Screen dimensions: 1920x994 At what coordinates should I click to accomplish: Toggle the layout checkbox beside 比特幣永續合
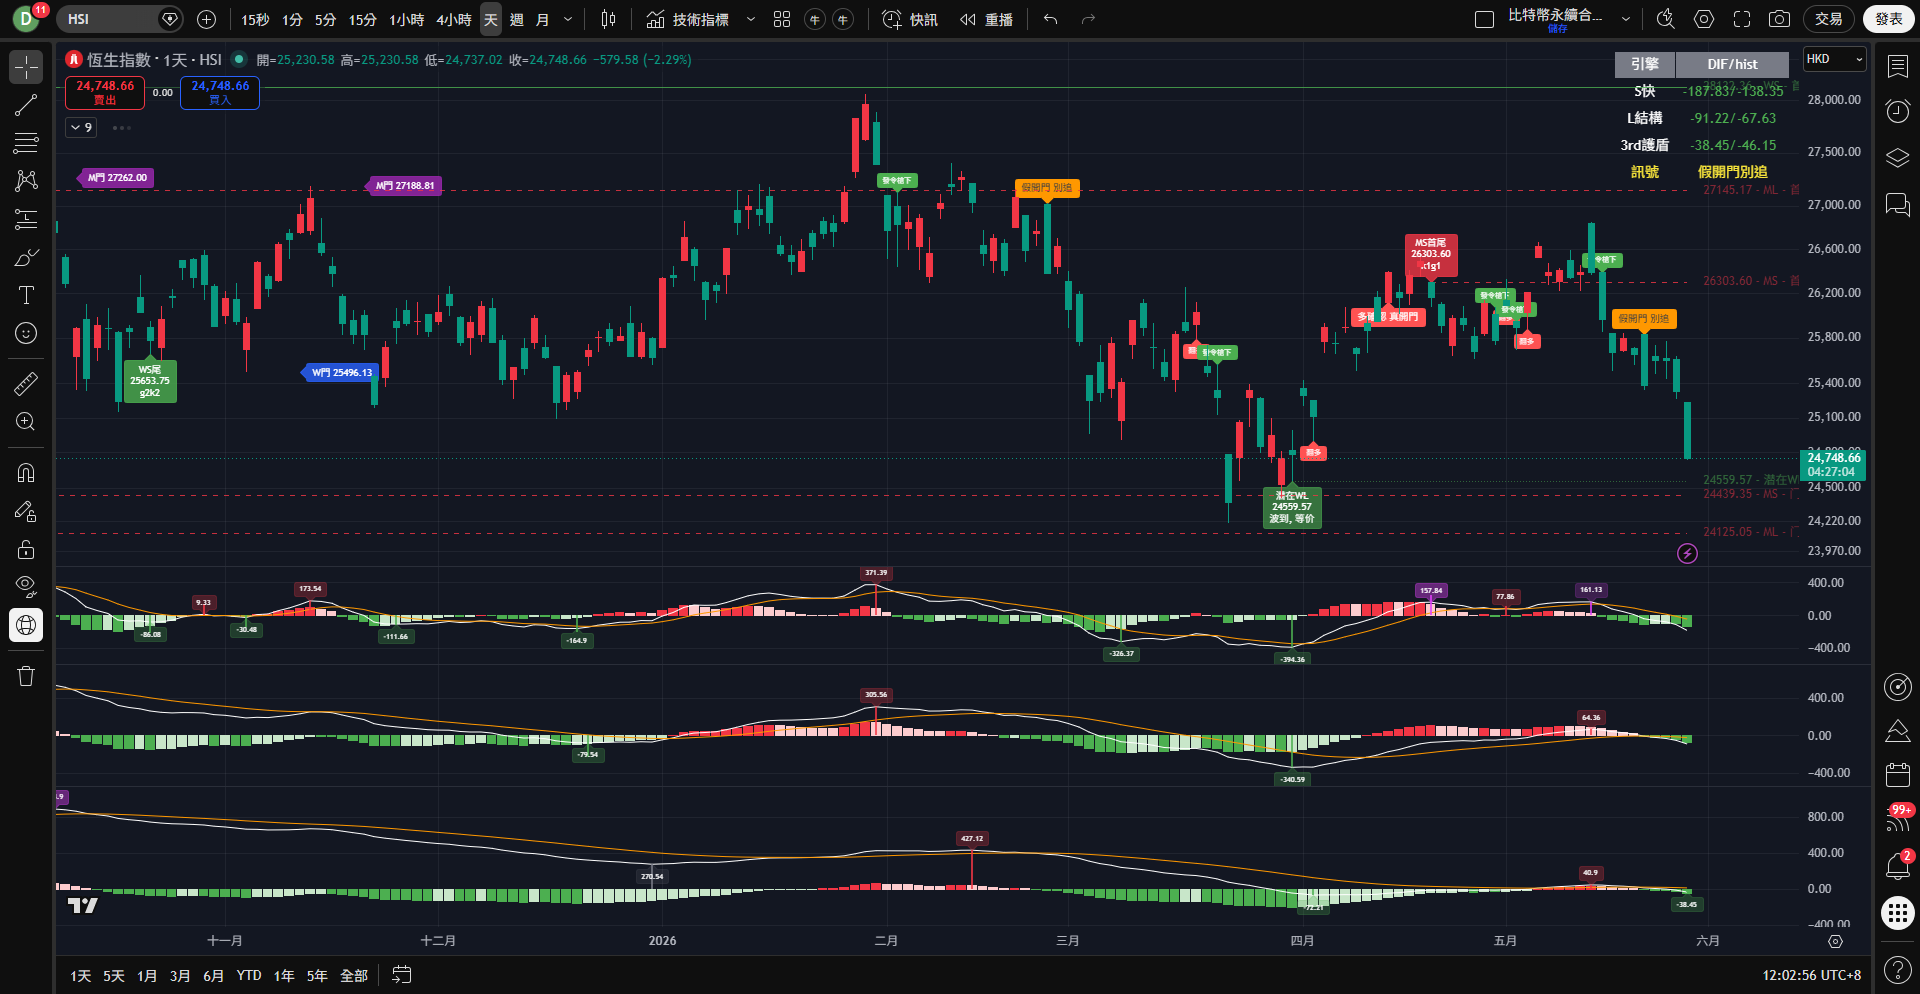[x=1485, y=19]
